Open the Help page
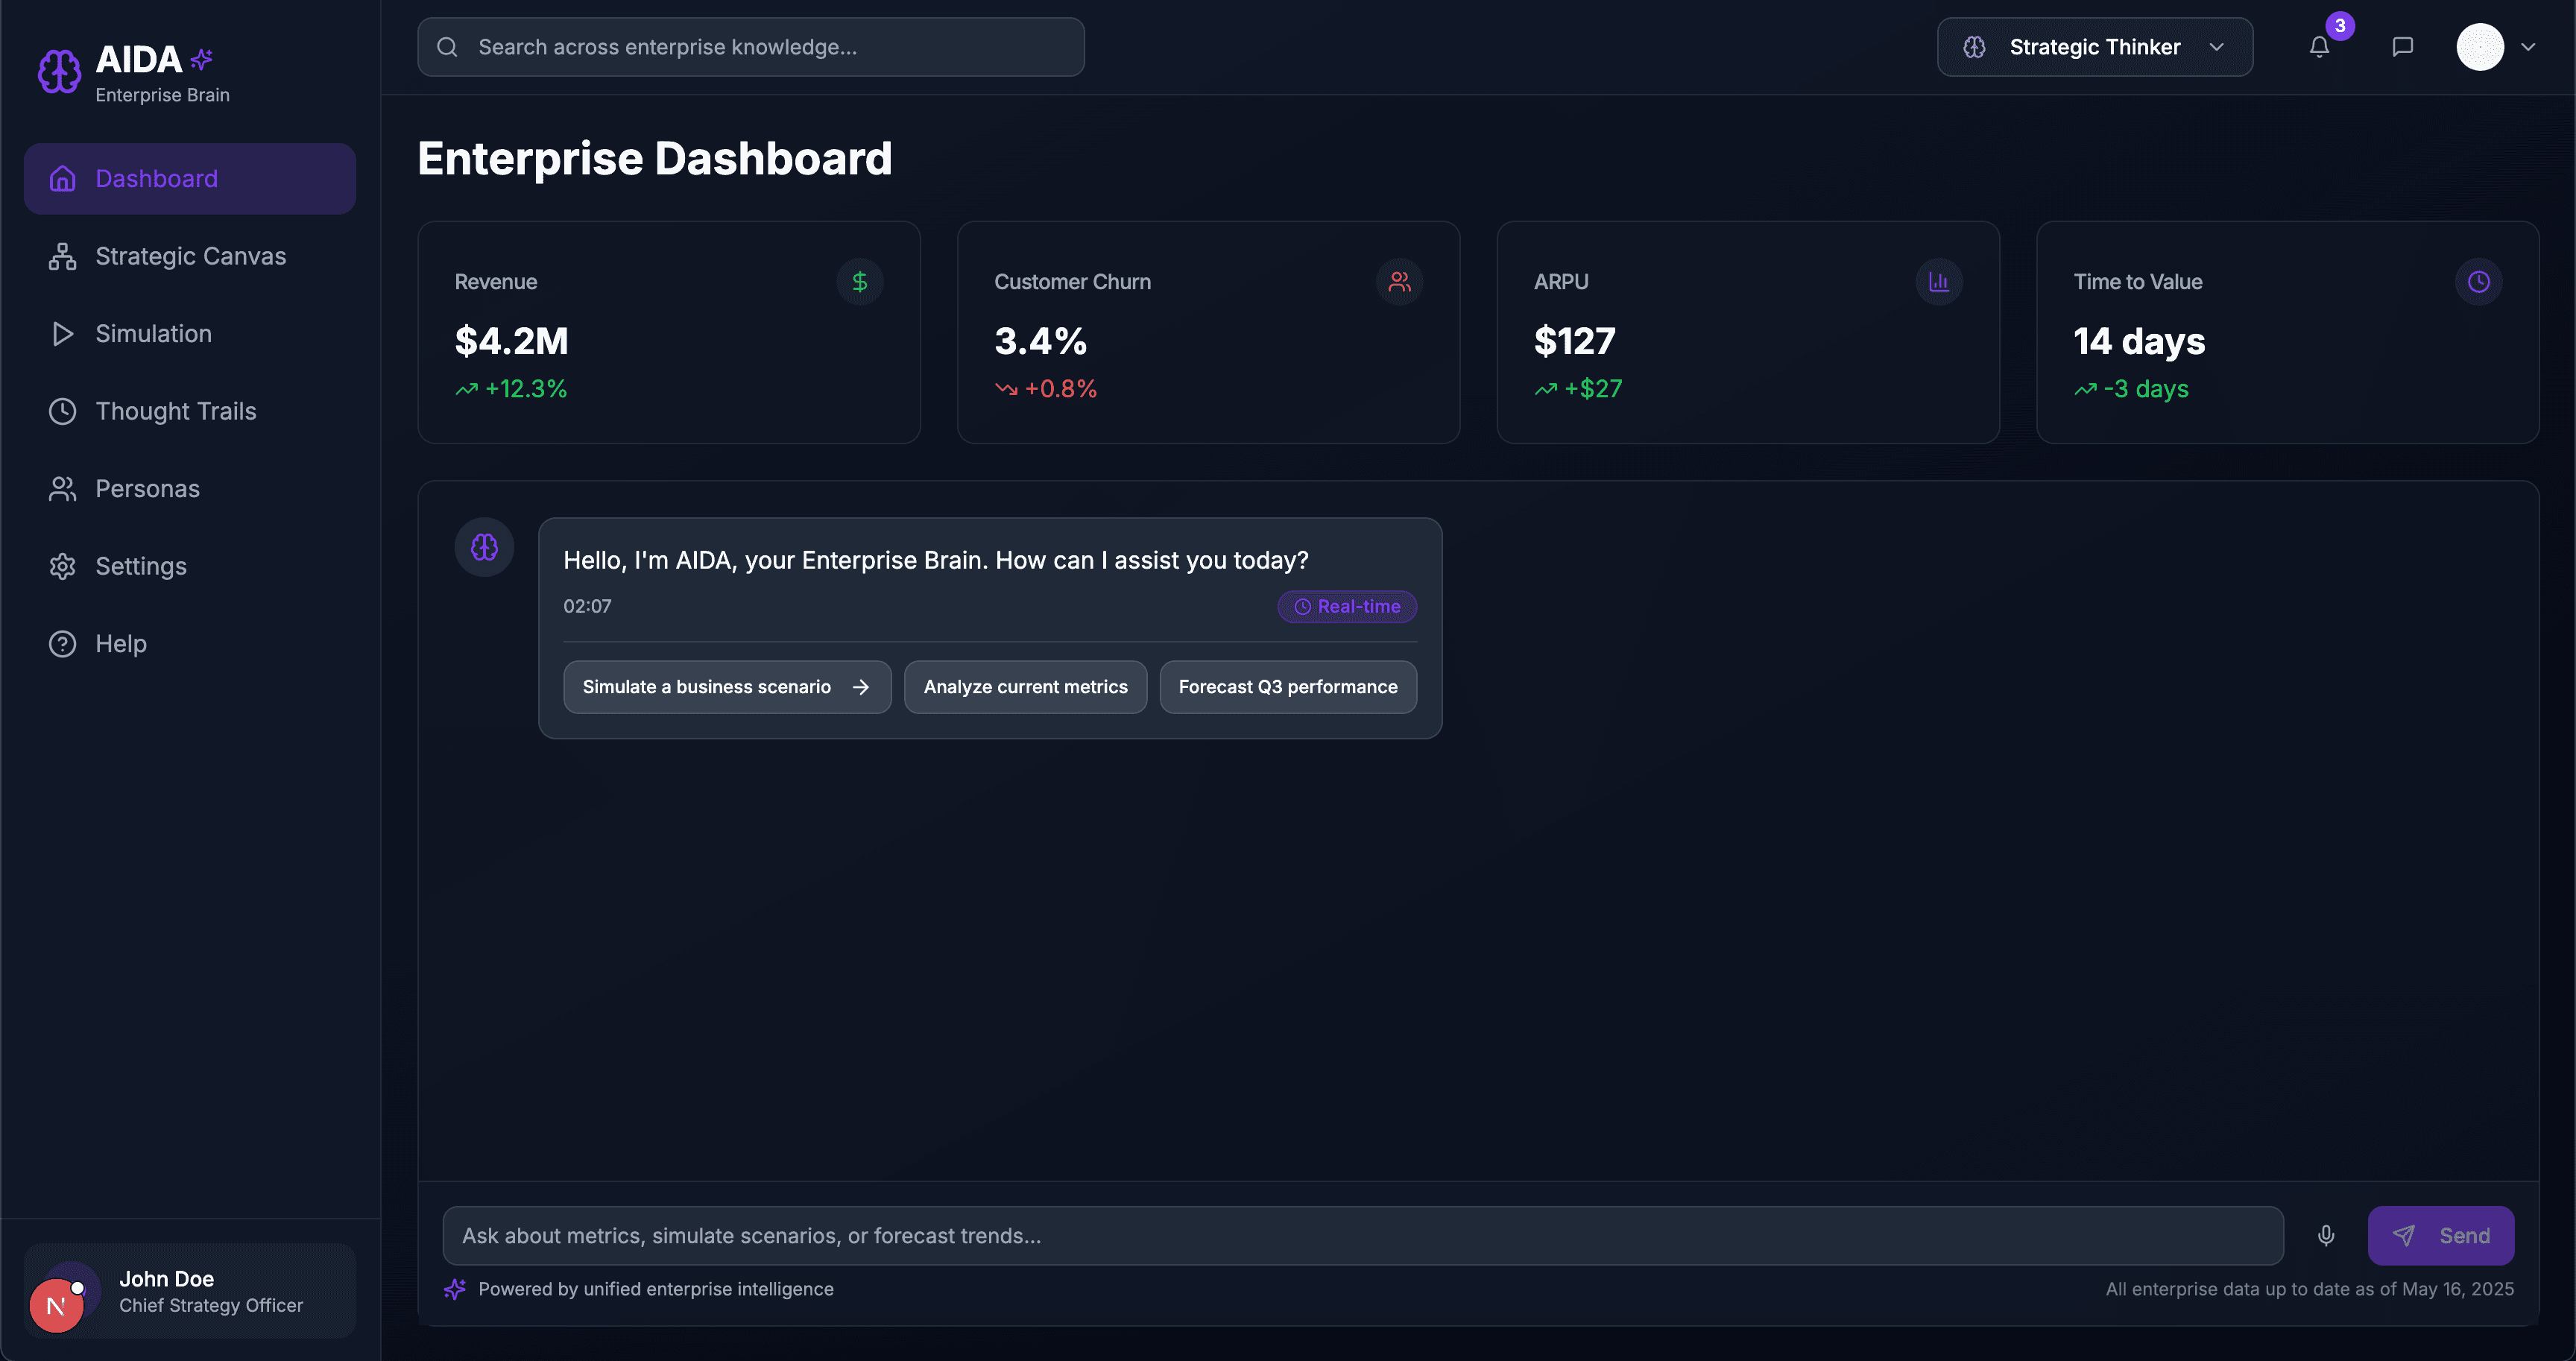 (x=190, y=644)
